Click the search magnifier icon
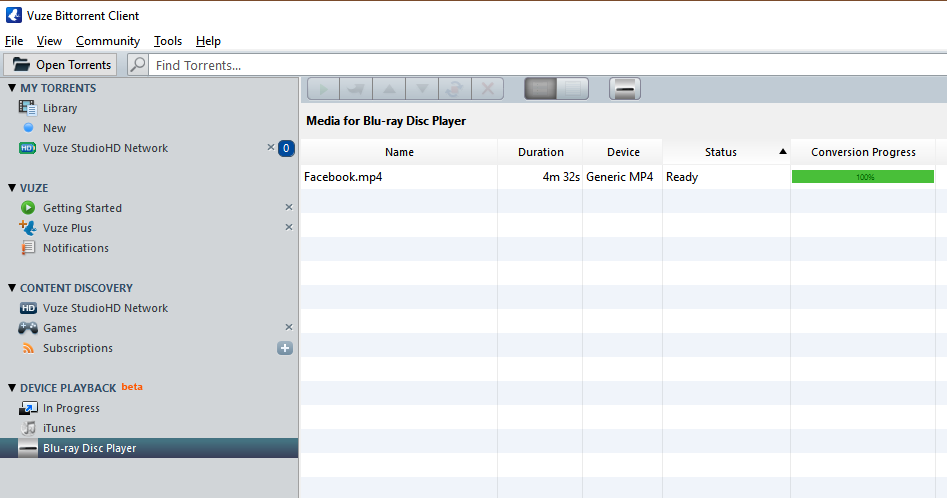The width and height of the screenshot is (947, 498). [138, 64]
